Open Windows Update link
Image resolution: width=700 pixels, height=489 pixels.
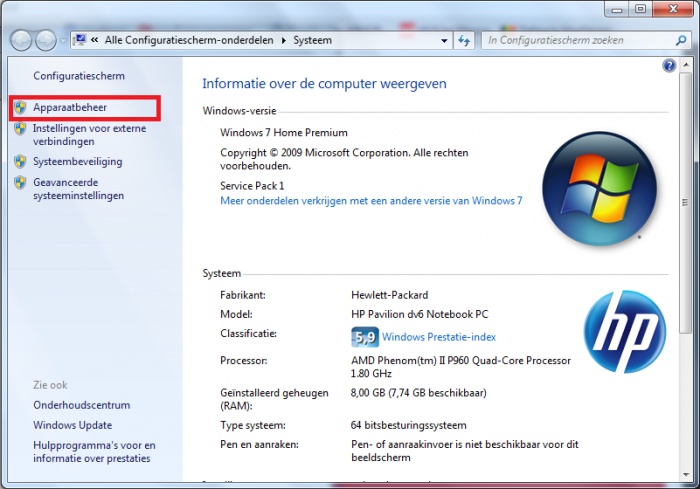click(72, 425)
